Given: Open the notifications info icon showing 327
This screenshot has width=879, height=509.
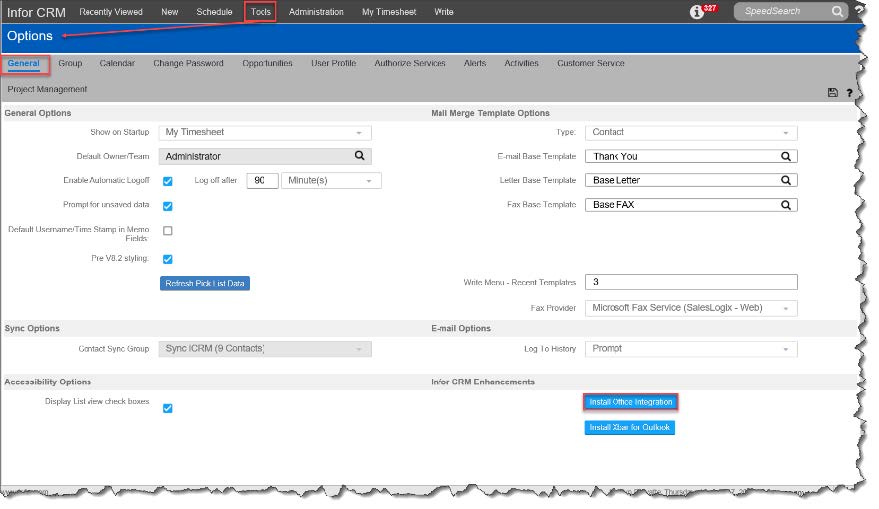Looking at the screenshot, I should (x=698, y=13).
